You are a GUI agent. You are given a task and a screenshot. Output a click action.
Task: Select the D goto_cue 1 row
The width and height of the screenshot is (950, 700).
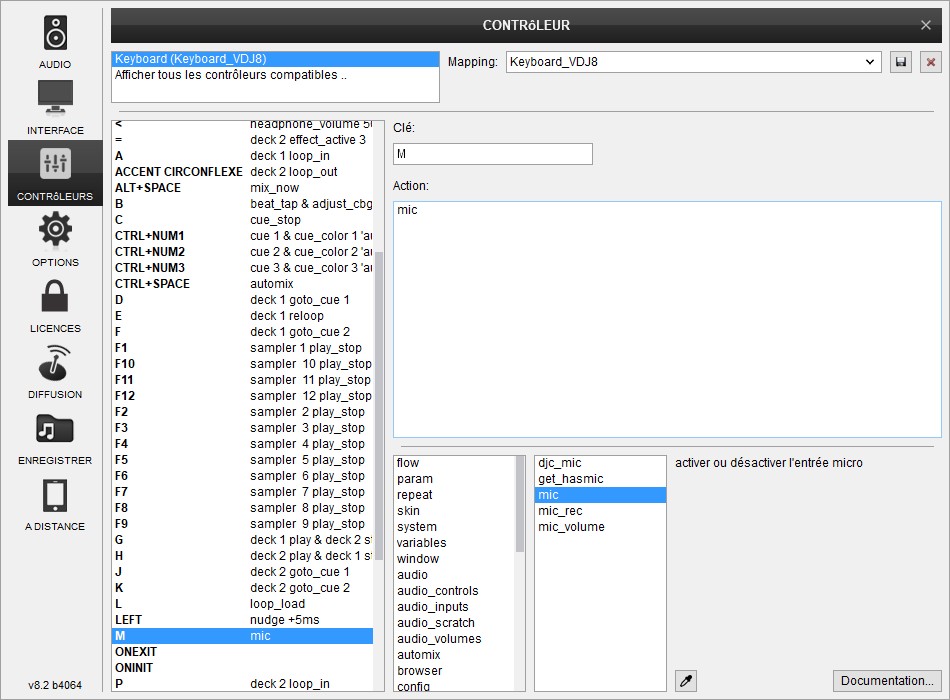(x=243, y=299)
